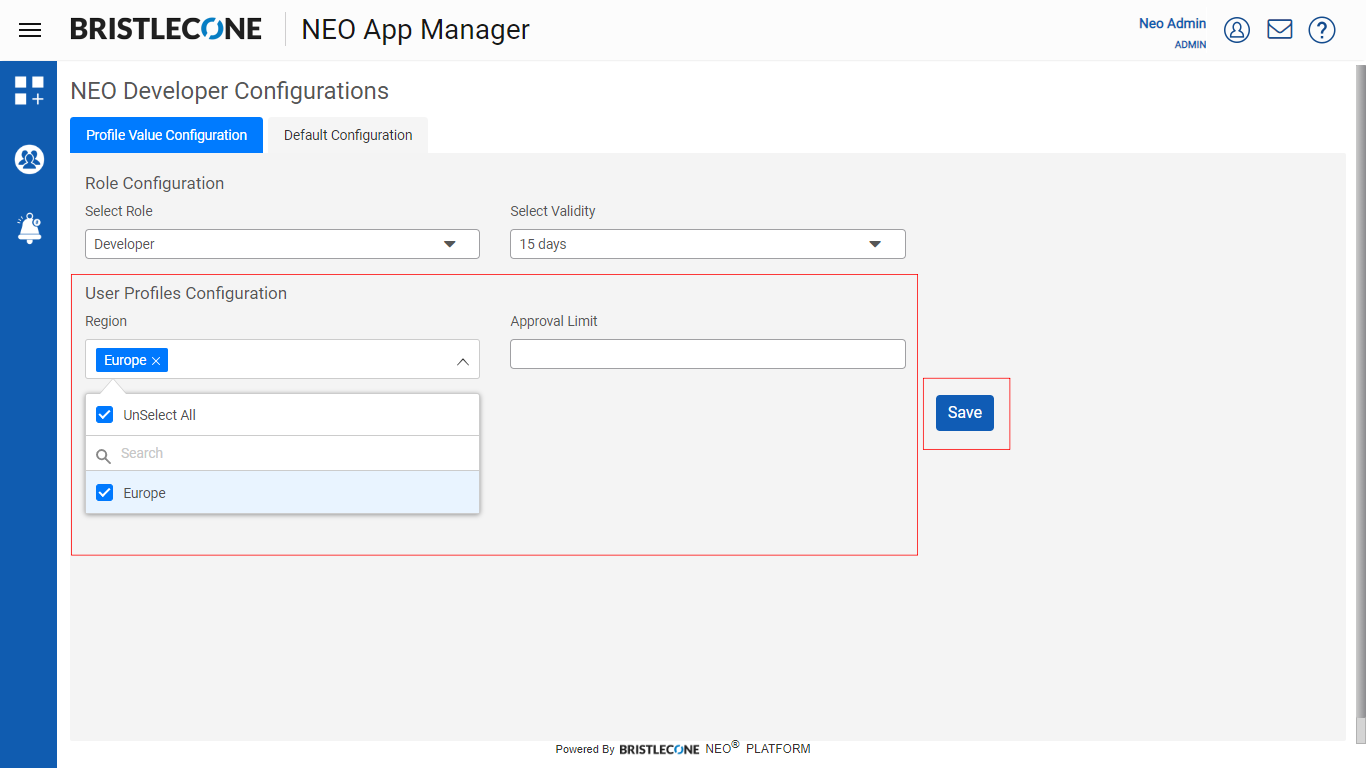Click the Save button
The height and width of the screenshot is (768, 1366).
click(965, 412)
